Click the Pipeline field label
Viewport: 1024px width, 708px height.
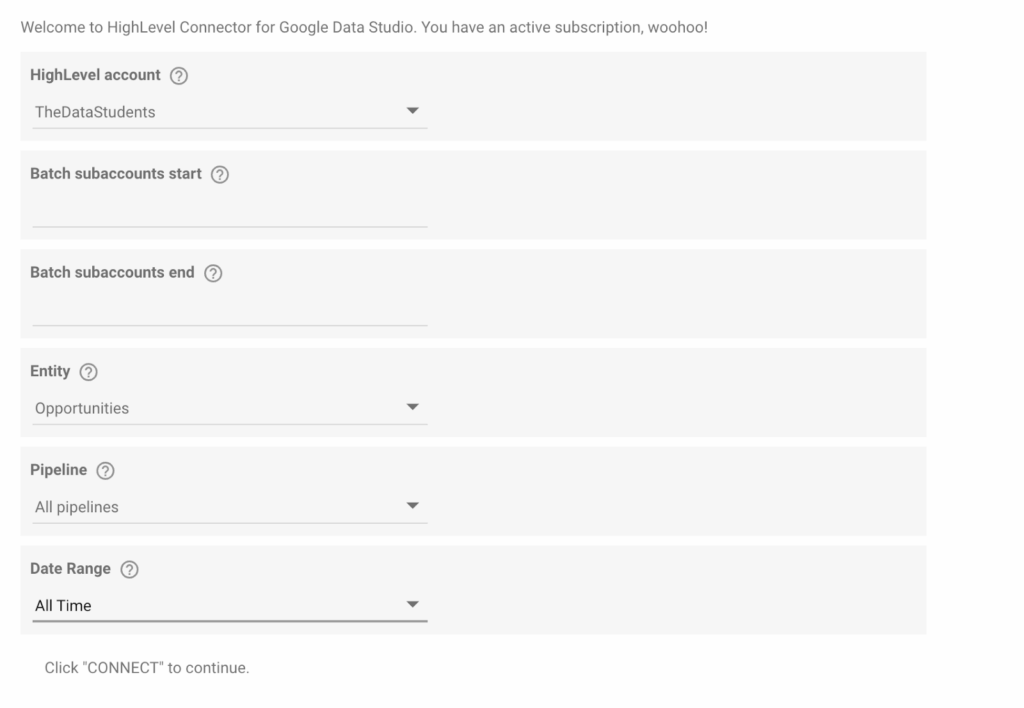58,470
